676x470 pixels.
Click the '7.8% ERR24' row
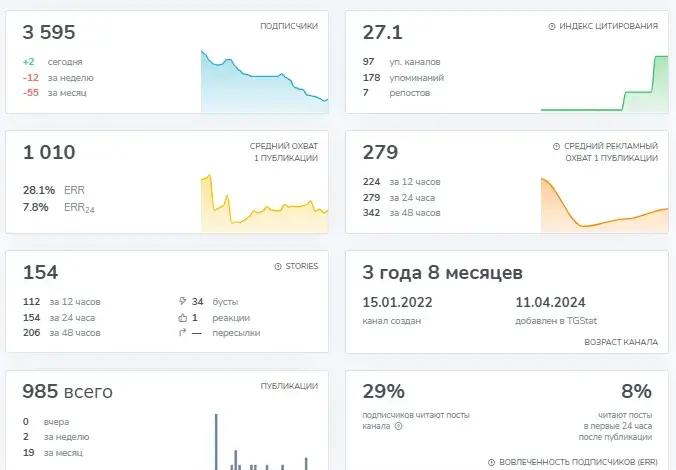[x=59, y=208]
